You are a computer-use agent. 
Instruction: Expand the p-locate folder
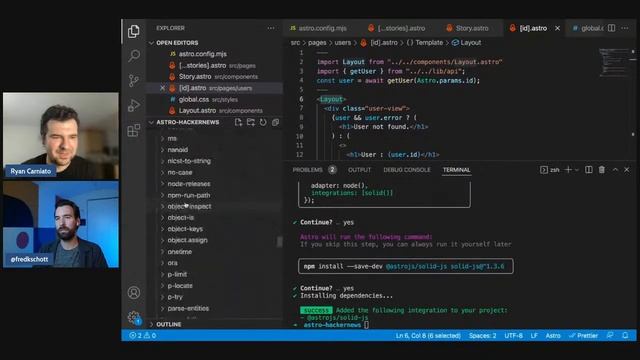coord(180,286)
